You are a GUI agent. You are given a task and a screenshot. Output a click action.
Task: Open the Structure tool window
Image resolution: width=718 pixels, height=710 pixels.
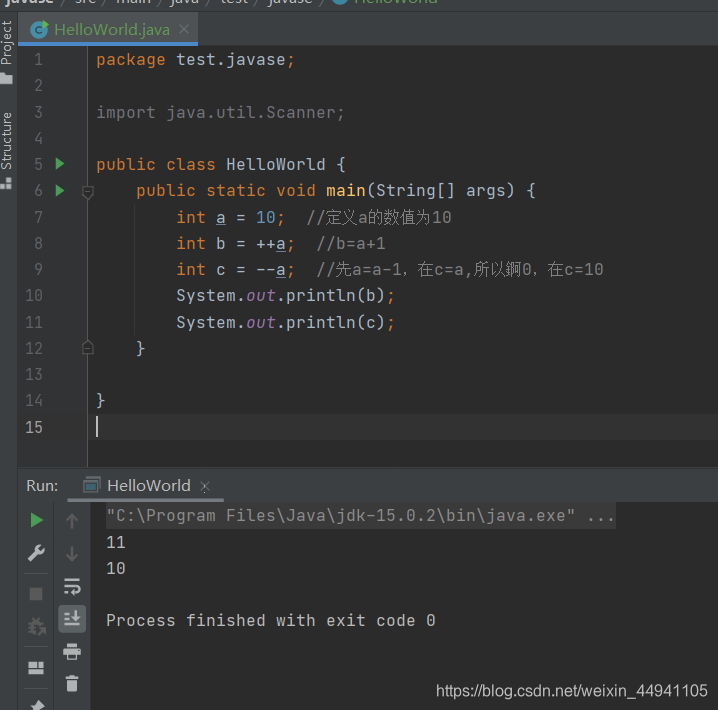6,150
